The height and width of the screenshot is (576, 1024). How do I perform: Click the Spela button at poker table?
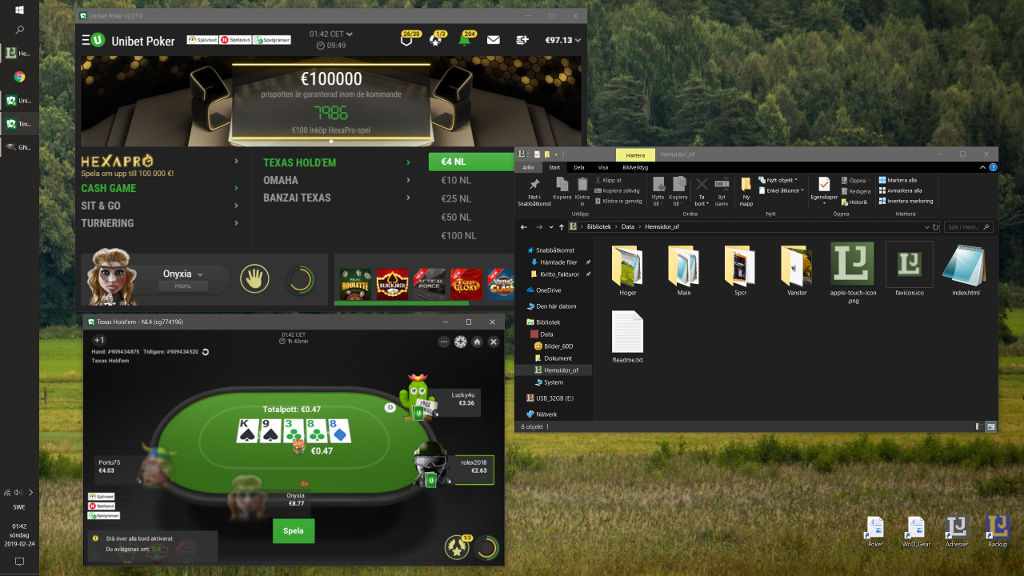(293, 530)
